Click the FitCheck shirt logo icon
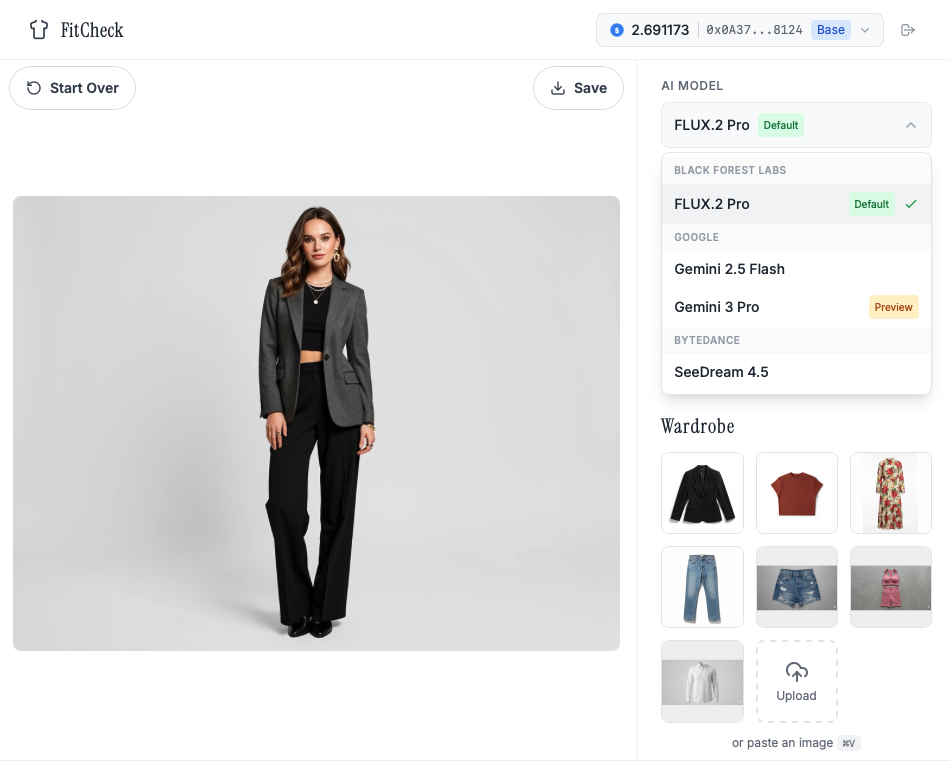950x761 pixels. tap(39, 30)
